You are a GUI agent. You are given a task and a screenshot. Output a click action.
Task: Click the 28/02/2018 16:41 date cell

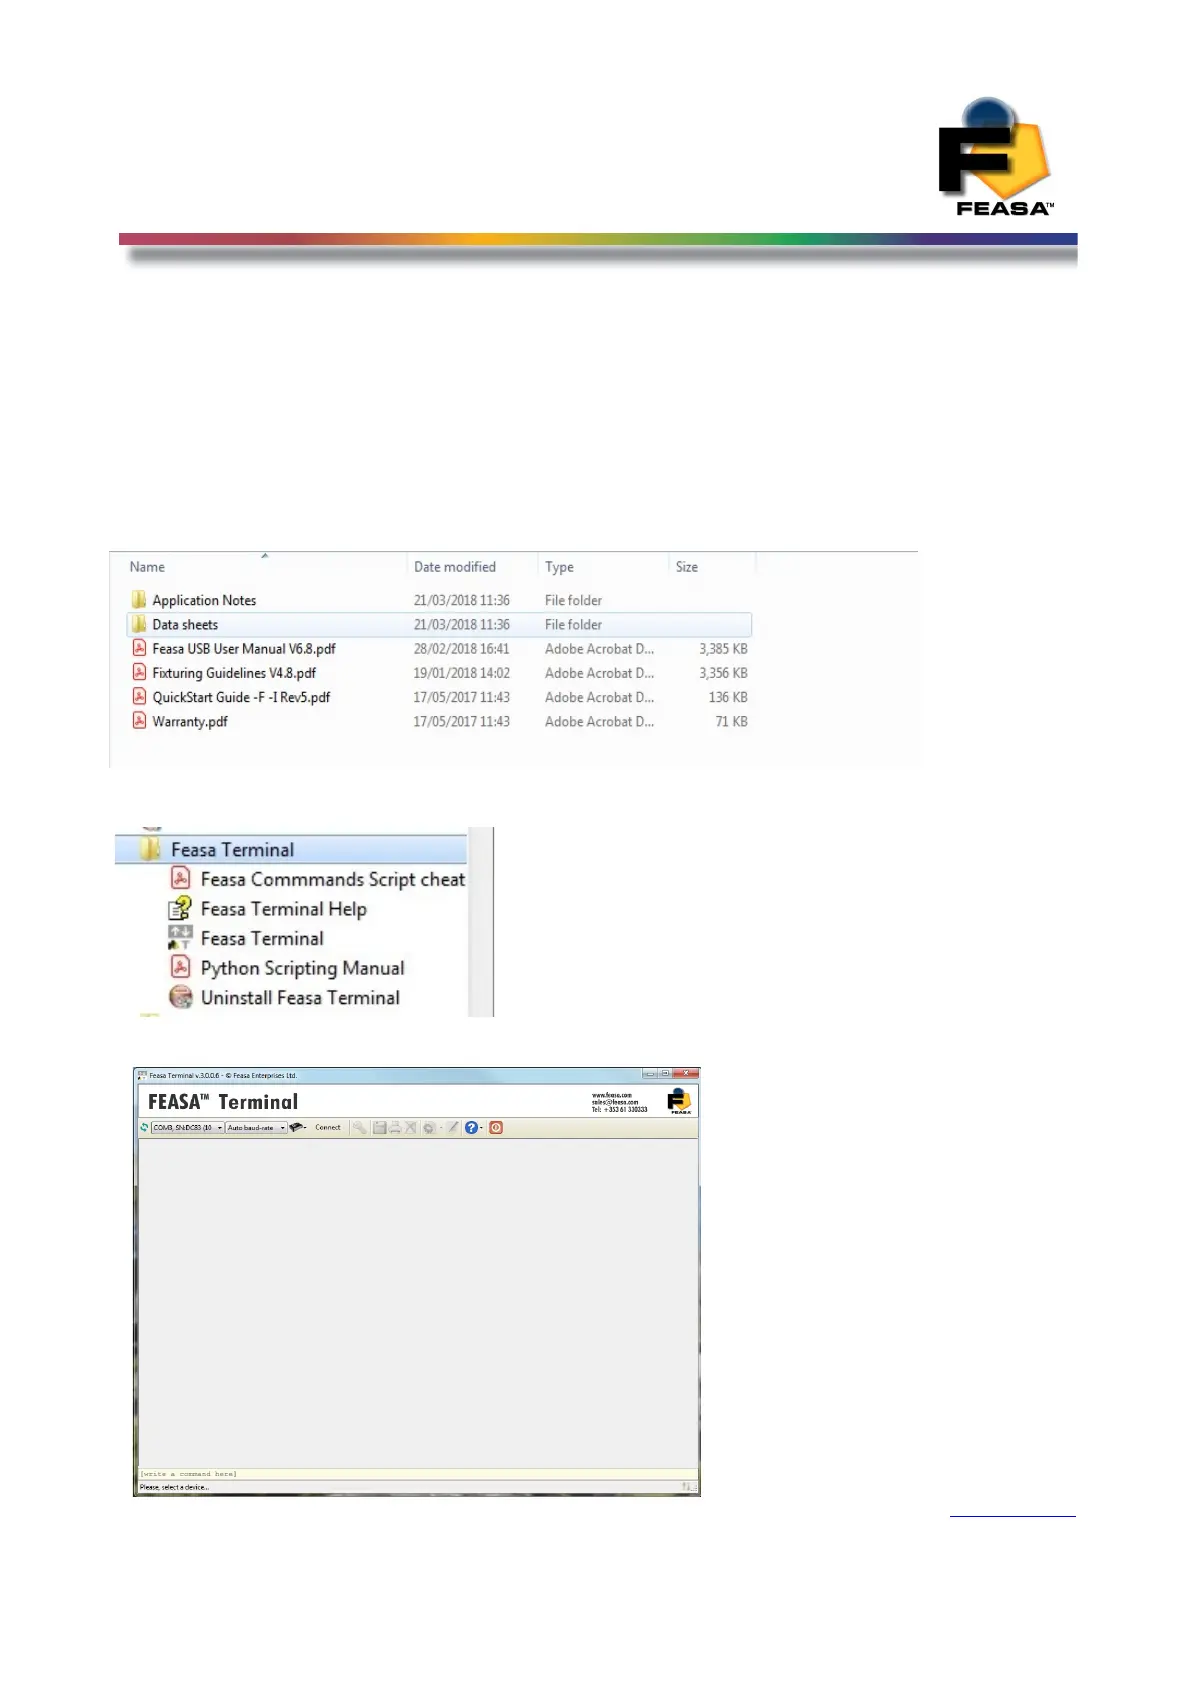(461, 649)
